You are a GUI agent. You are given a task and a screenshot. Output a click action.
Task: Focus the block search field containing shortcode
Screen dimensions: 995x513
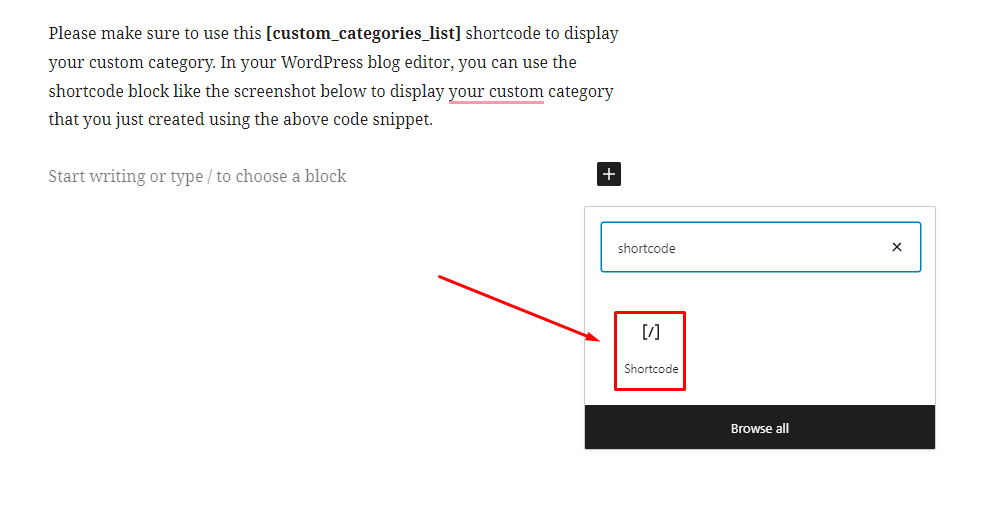coord(760,247)
